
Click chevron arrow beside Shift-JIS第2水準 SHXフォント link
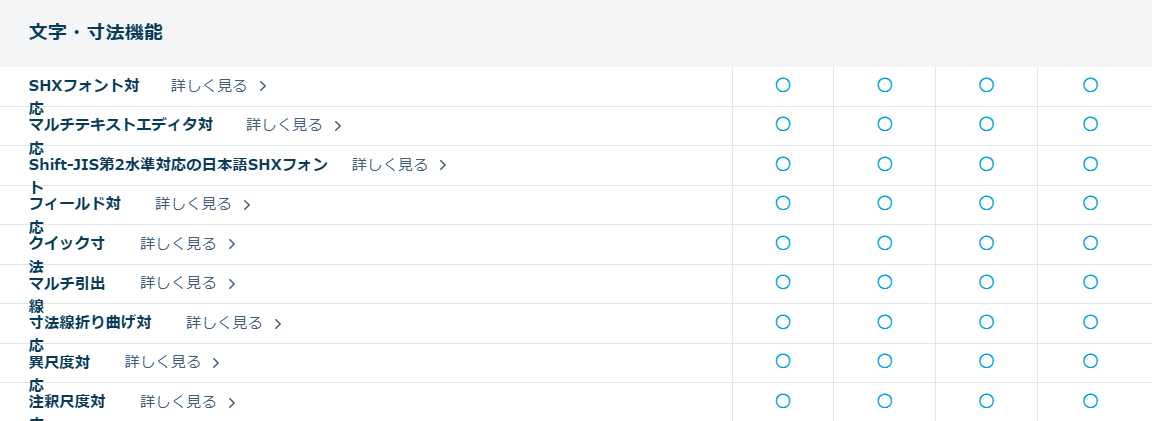[x=443, y=165]
